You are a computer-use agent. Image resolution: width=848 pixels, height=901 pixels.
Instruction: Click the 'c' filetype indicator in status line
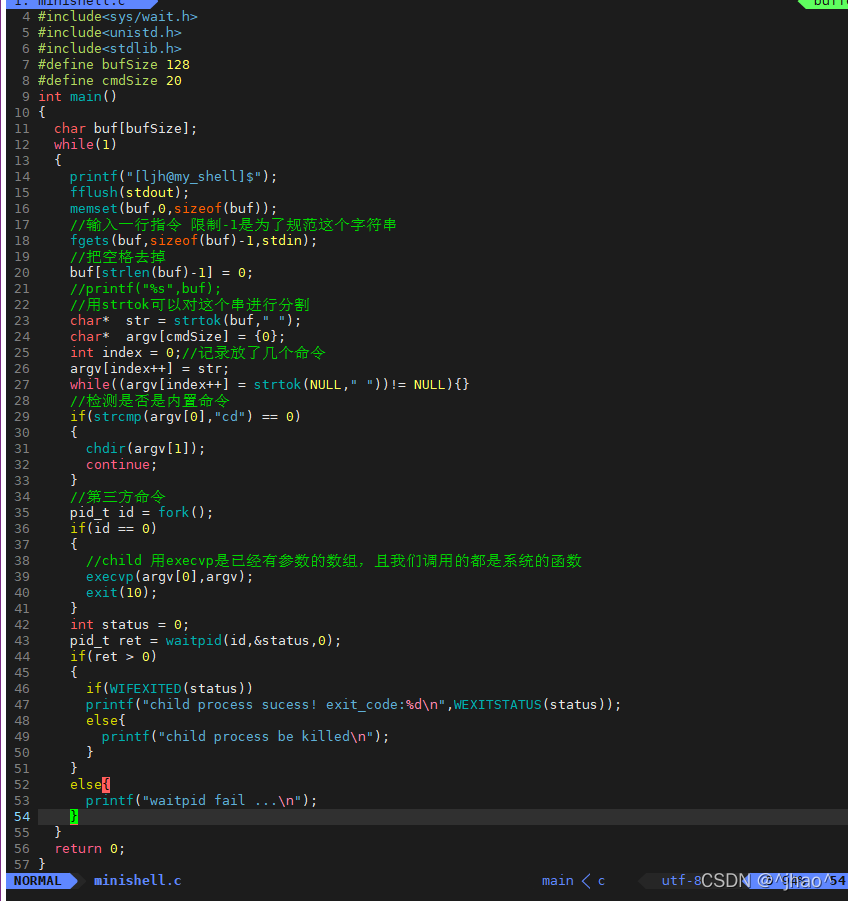click(x=601, y=881)
